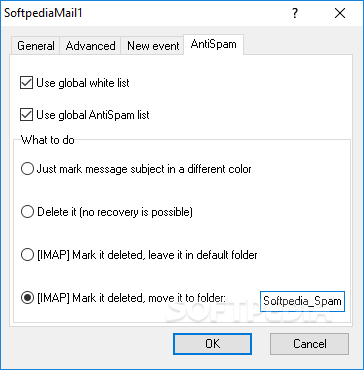Screen dimensions: 364x370
Task: Go to the New event tab
Action: [153, 46]
